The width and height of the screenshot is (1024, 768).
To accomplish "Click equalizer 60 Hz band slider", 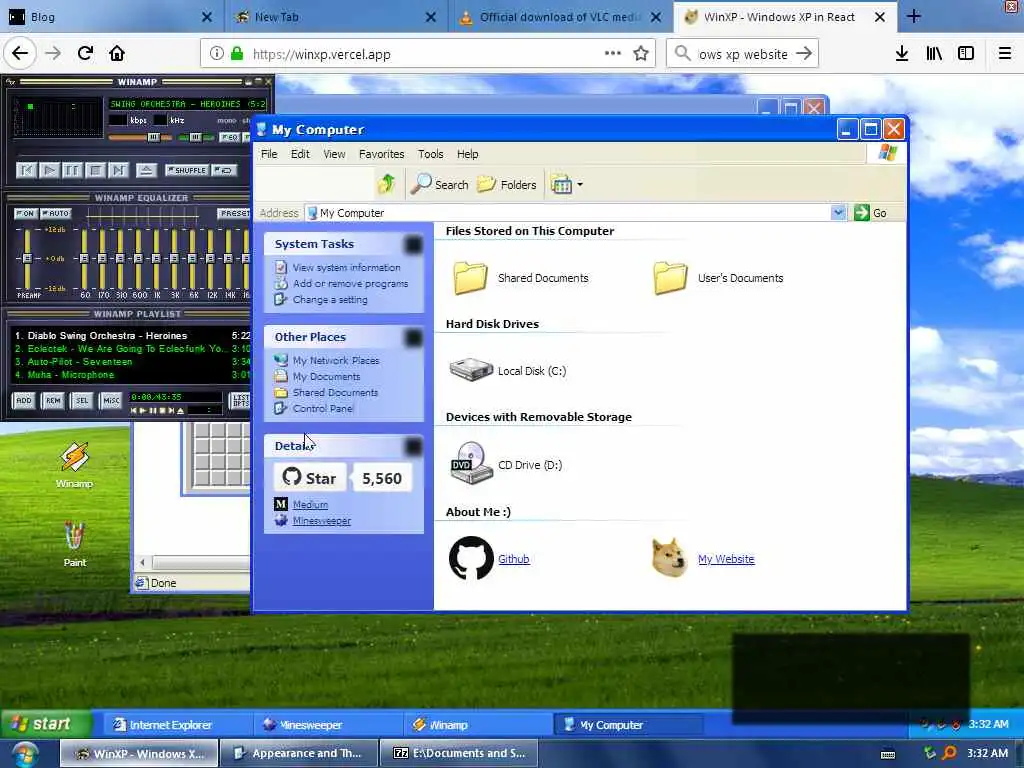I will [x=84, y=258].
